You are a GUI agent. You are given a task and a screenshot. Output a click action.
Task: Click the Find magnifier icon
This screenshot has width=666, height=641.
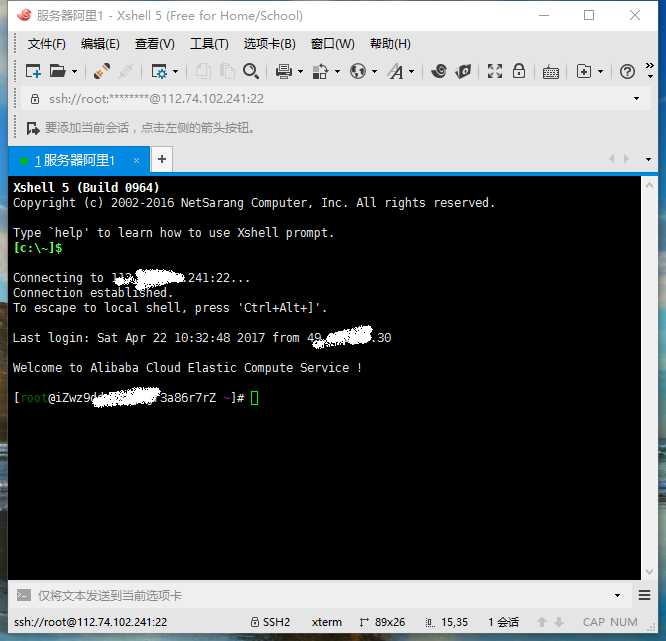click(251, 71)
